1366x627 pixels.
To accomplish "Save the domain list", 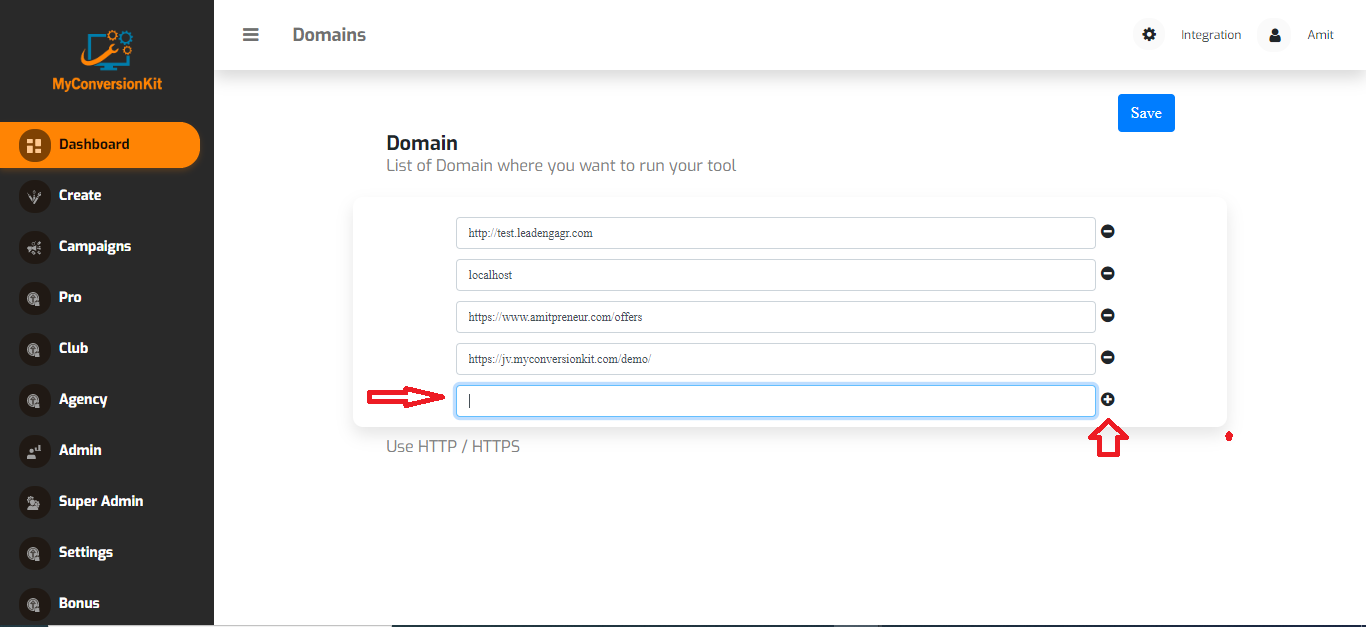I will pyautogui.click(x=1146, y=113).
